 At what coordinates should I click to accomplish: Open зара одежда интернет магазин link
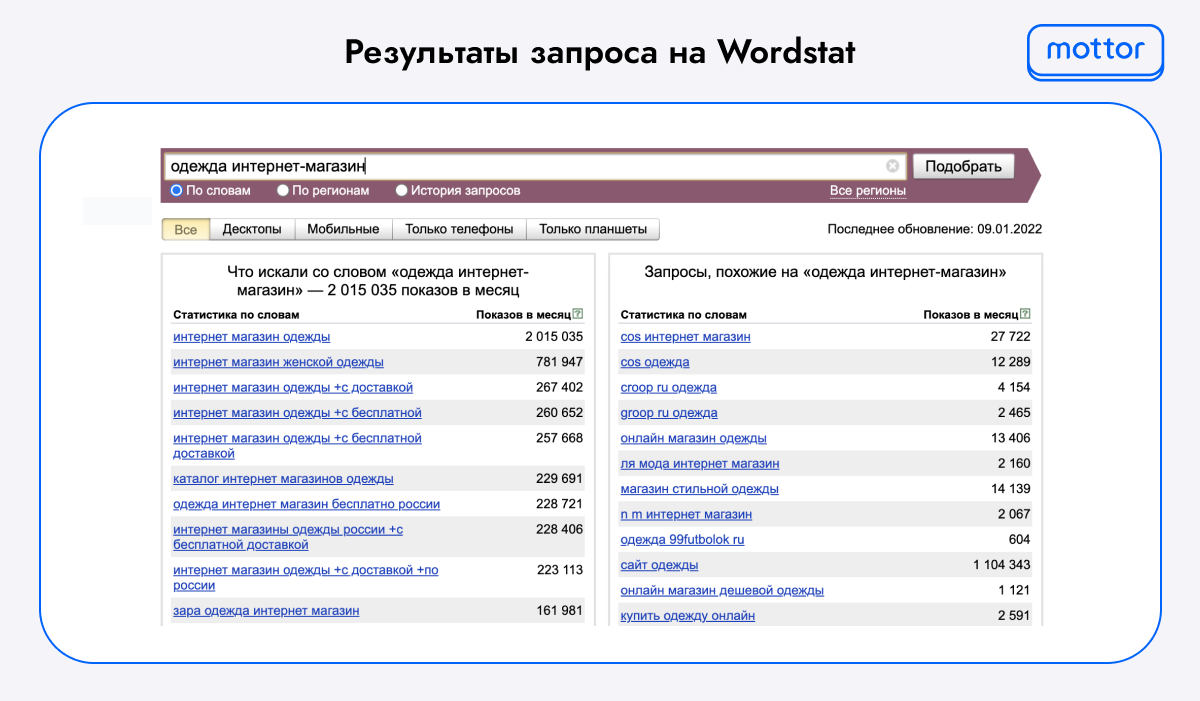pos(266,610)
